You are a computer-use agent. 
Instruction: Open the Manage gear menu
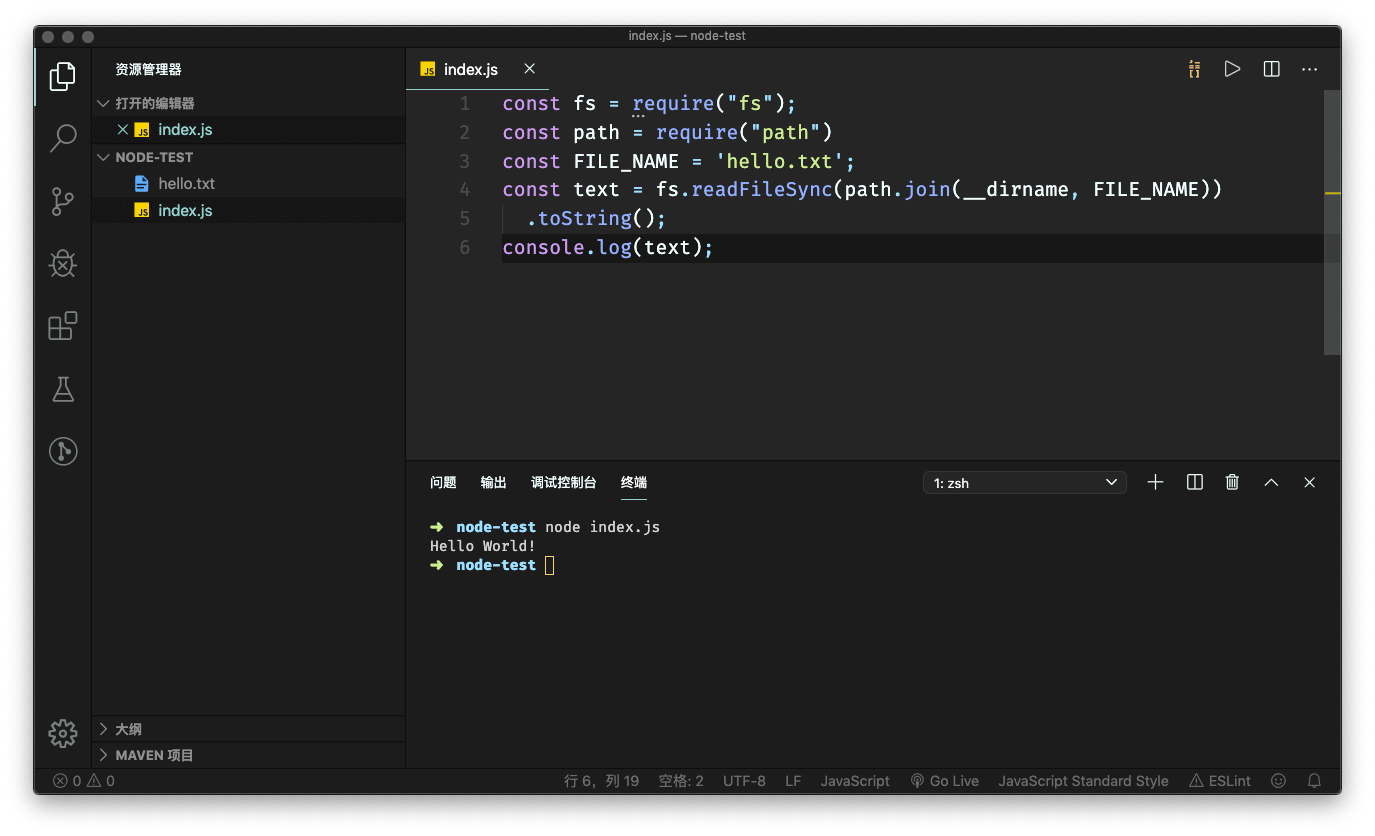click(62, 733)
